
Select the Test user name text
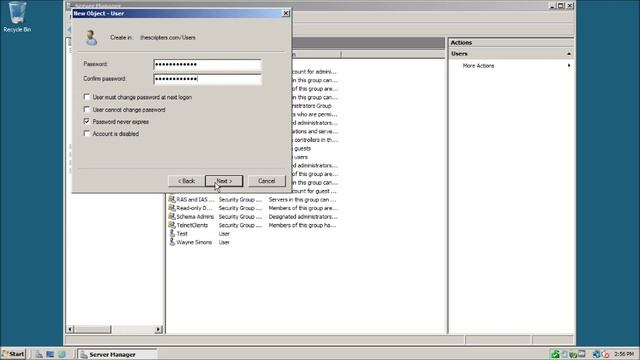coord(182,234)
